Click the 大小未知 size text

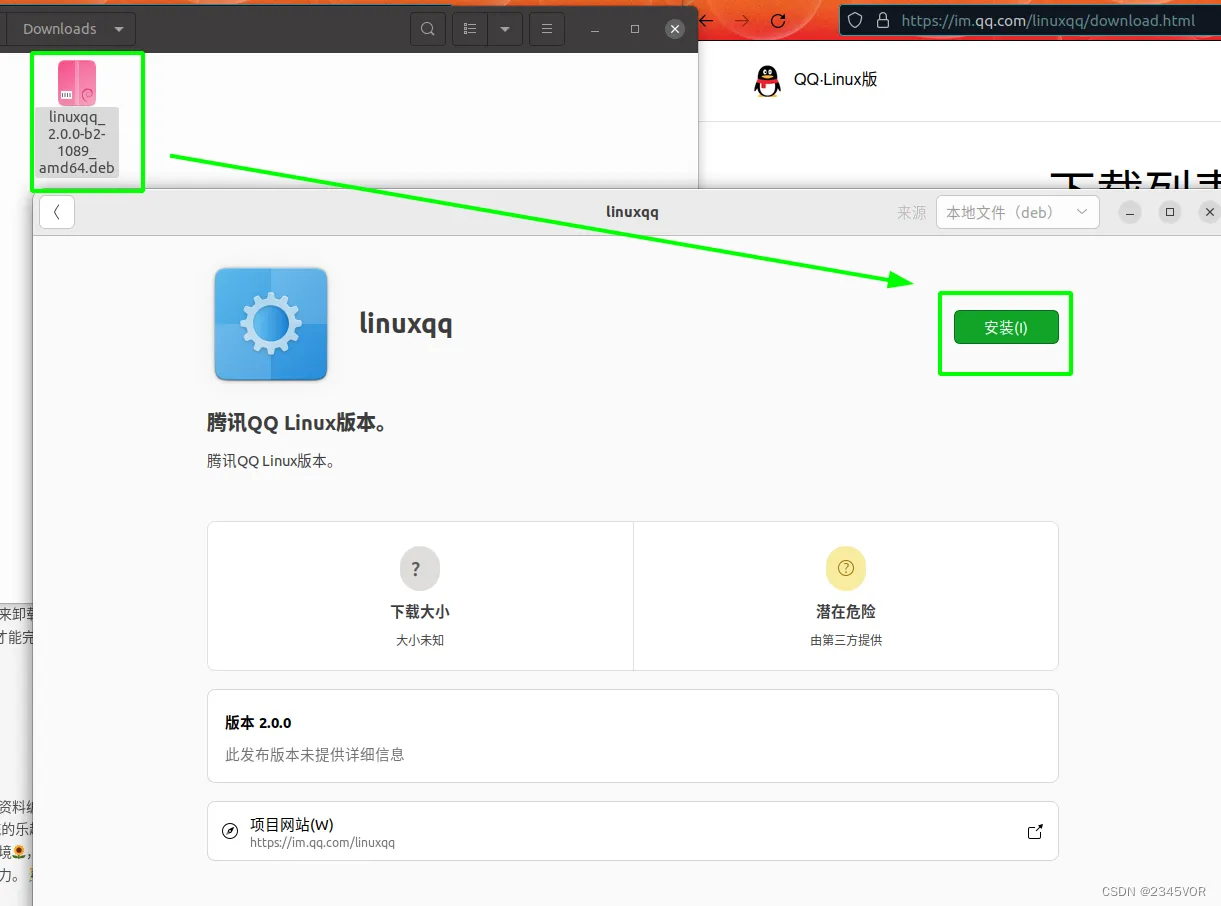pyautogui.click(x=420, y=640)
